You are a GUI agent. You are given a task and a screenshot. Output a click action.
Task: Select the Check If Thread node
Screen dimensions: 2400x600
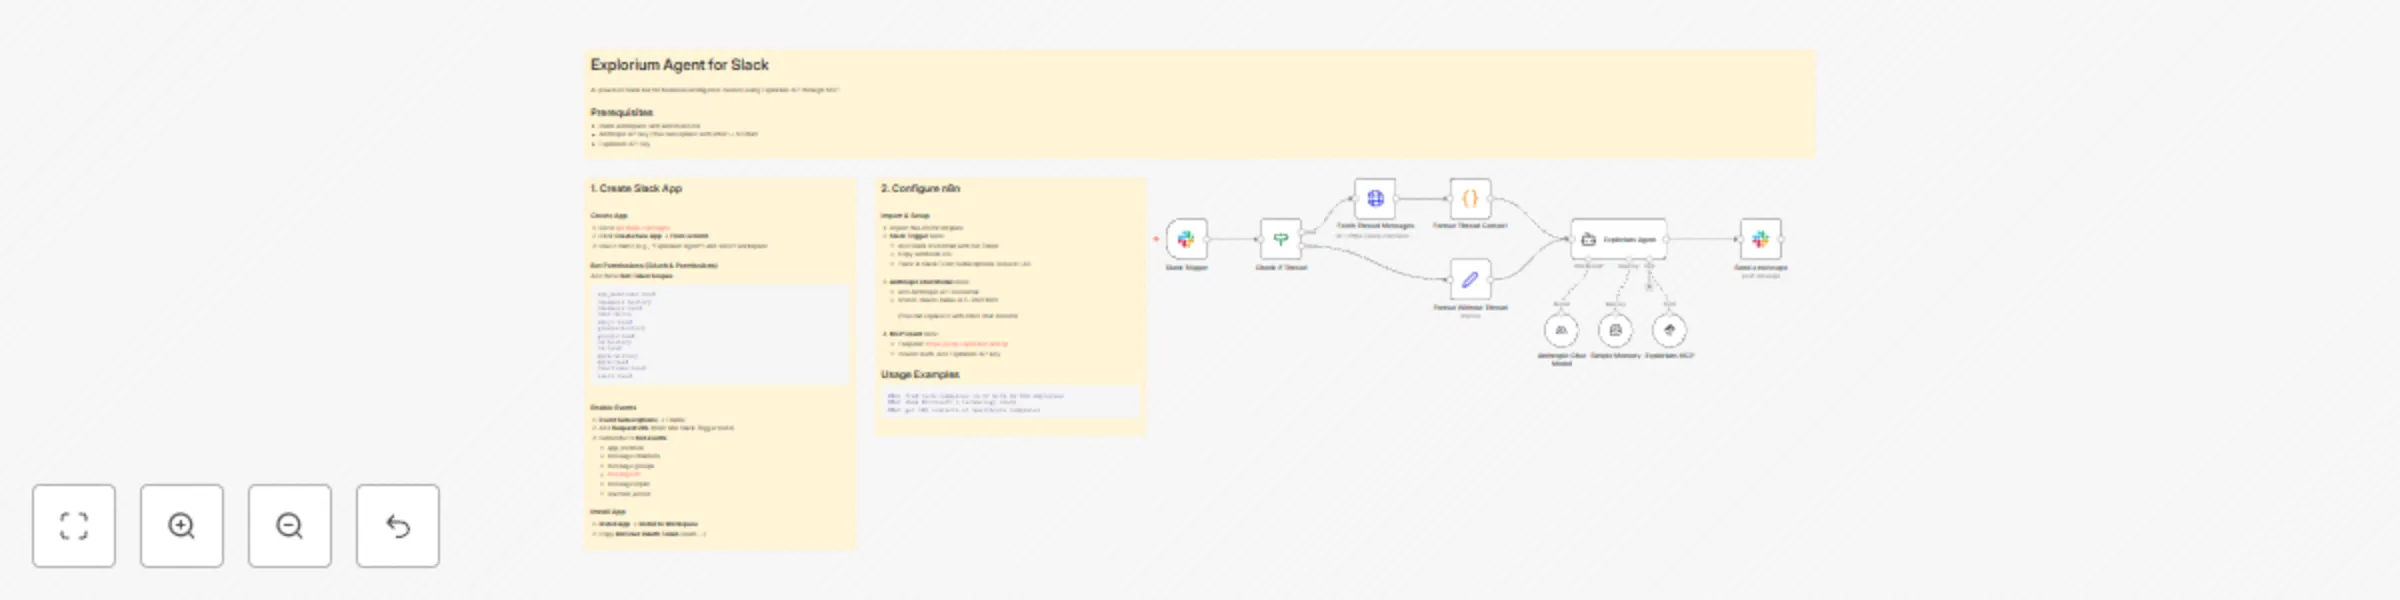[x=1281, y=239]
